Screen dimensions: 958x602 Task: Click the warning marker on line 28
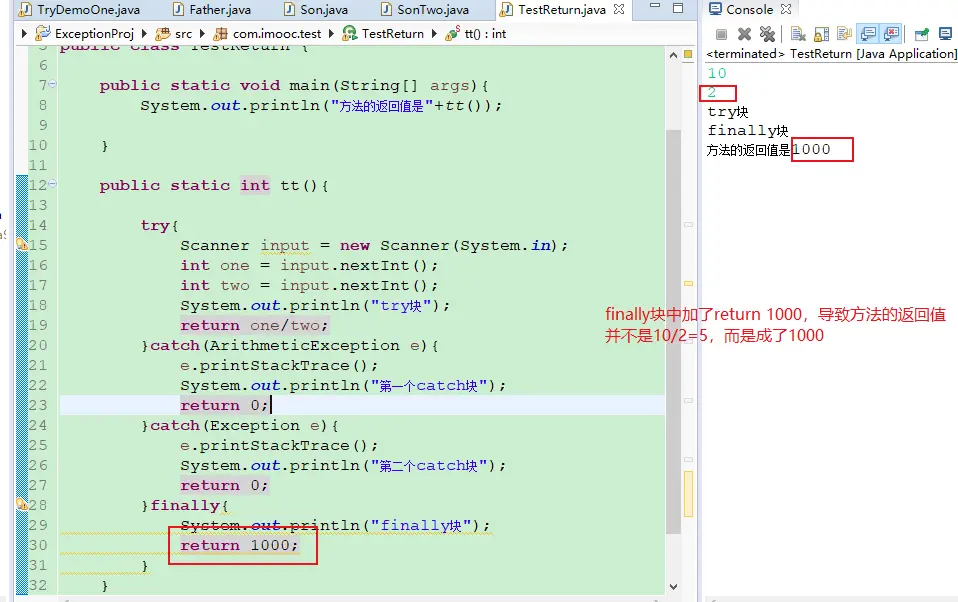pos(21,504)
